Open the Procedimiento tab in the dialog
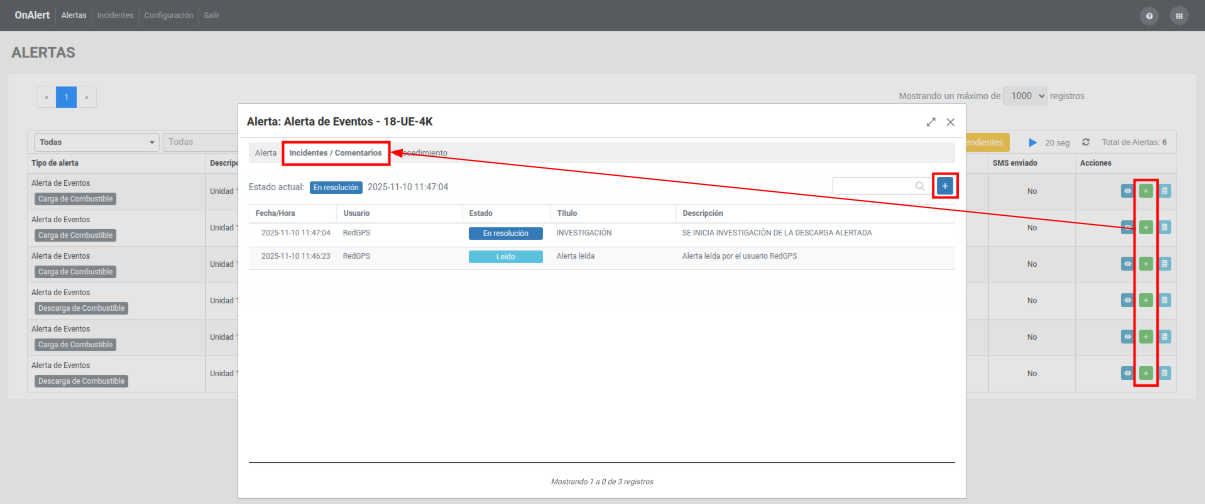The image size is (1205, 504). (420, 153)
